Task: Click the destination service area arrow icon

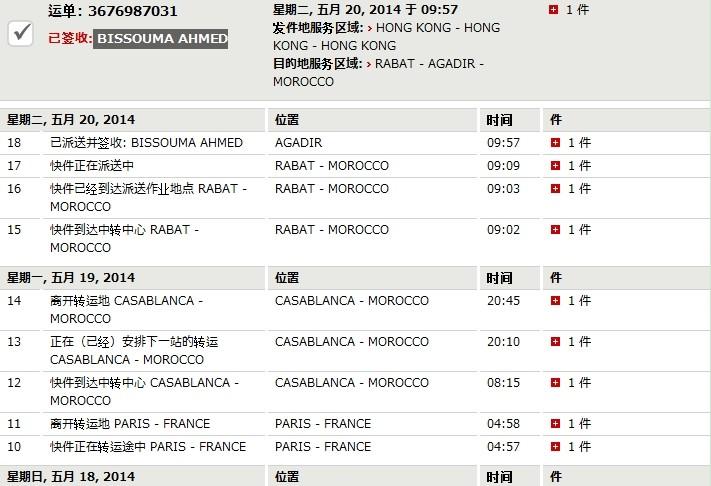Action: pyautogui.click(x=371, y=64)
